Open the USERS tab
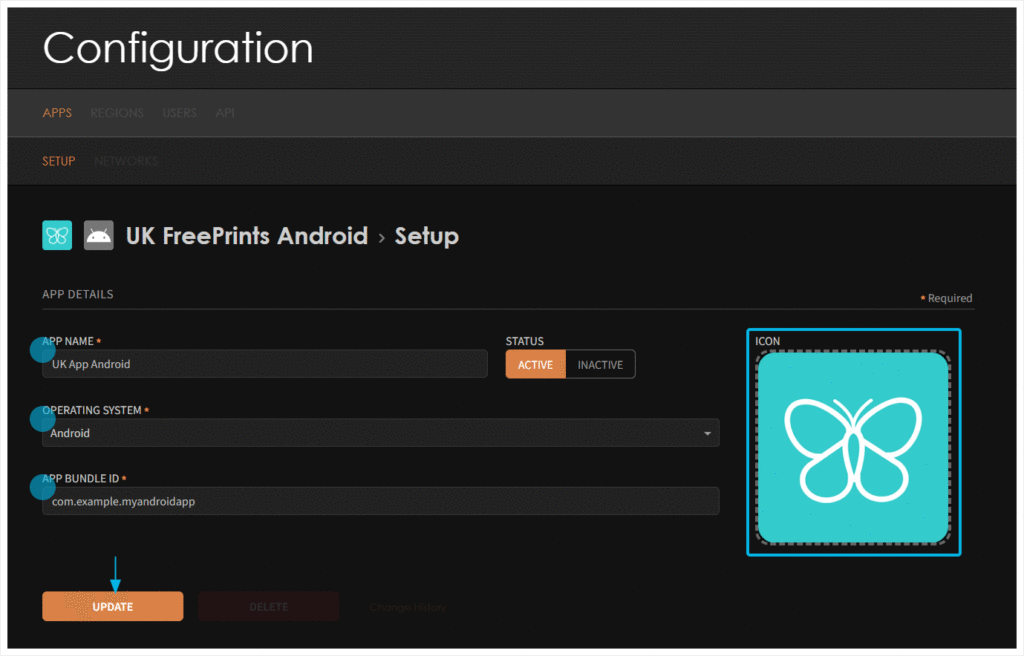1024x656 pixels. (179, 112)
